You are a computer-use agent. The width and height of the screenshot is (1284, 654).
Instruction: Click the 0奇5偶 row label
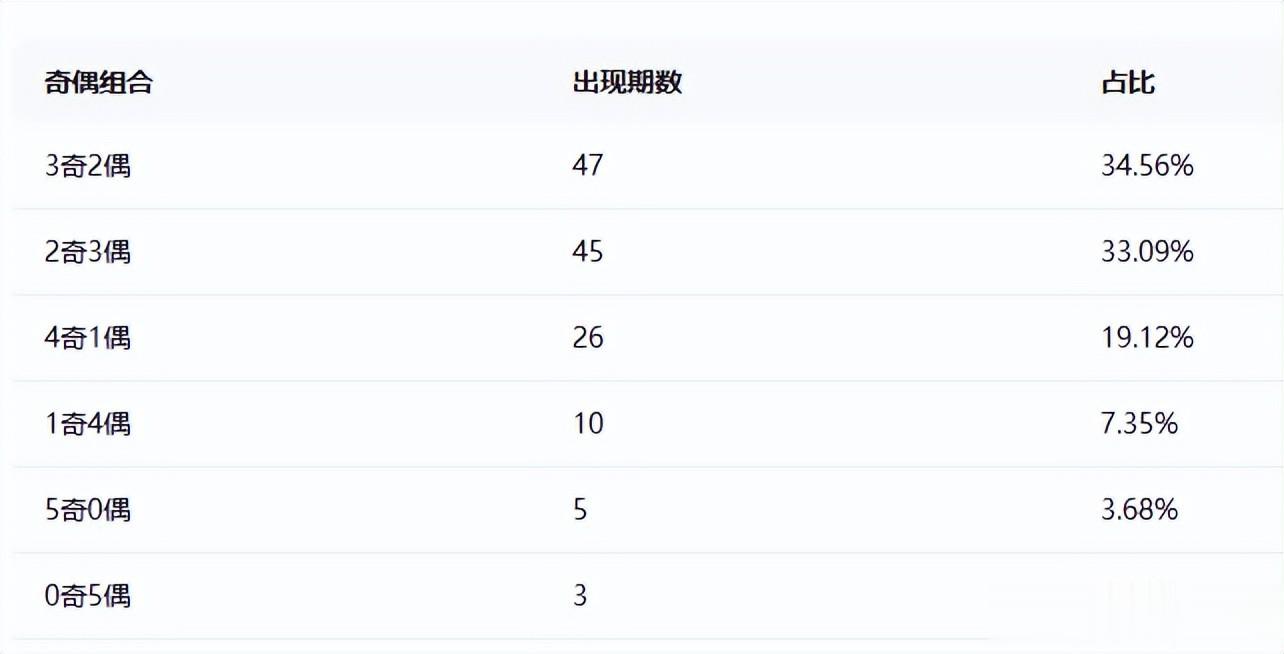pos(88,596)
